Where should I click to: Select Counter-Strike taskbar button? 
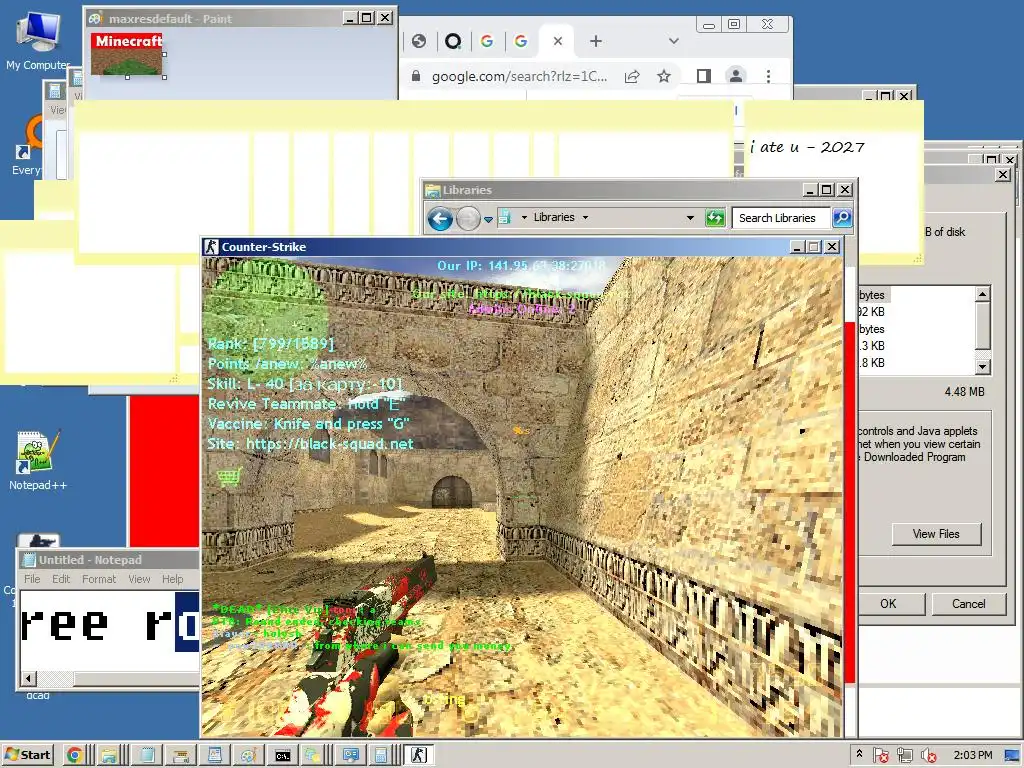(419, 755)
